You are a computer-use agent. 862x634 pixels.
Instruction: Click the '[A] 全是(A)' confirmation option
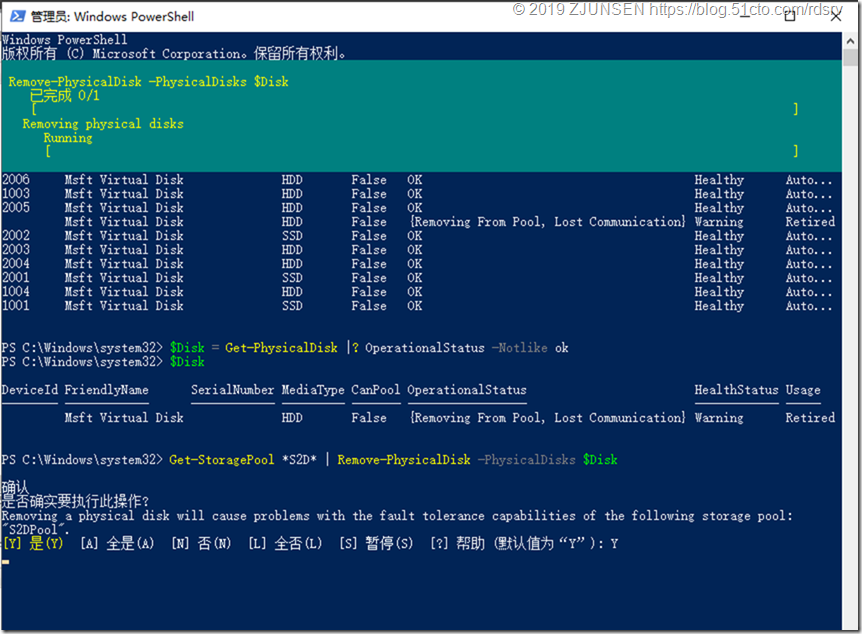click(x=117, y=544)
